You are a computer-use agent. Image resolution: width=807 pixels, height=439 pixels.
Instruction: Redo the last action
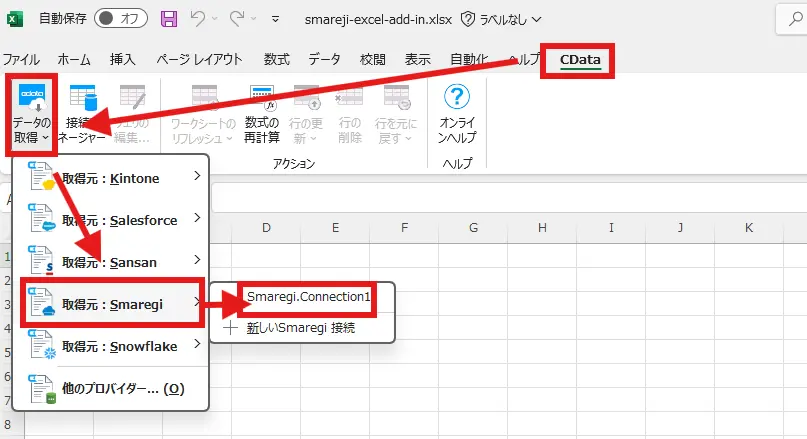pyautogui.click(x=237, y=19)
